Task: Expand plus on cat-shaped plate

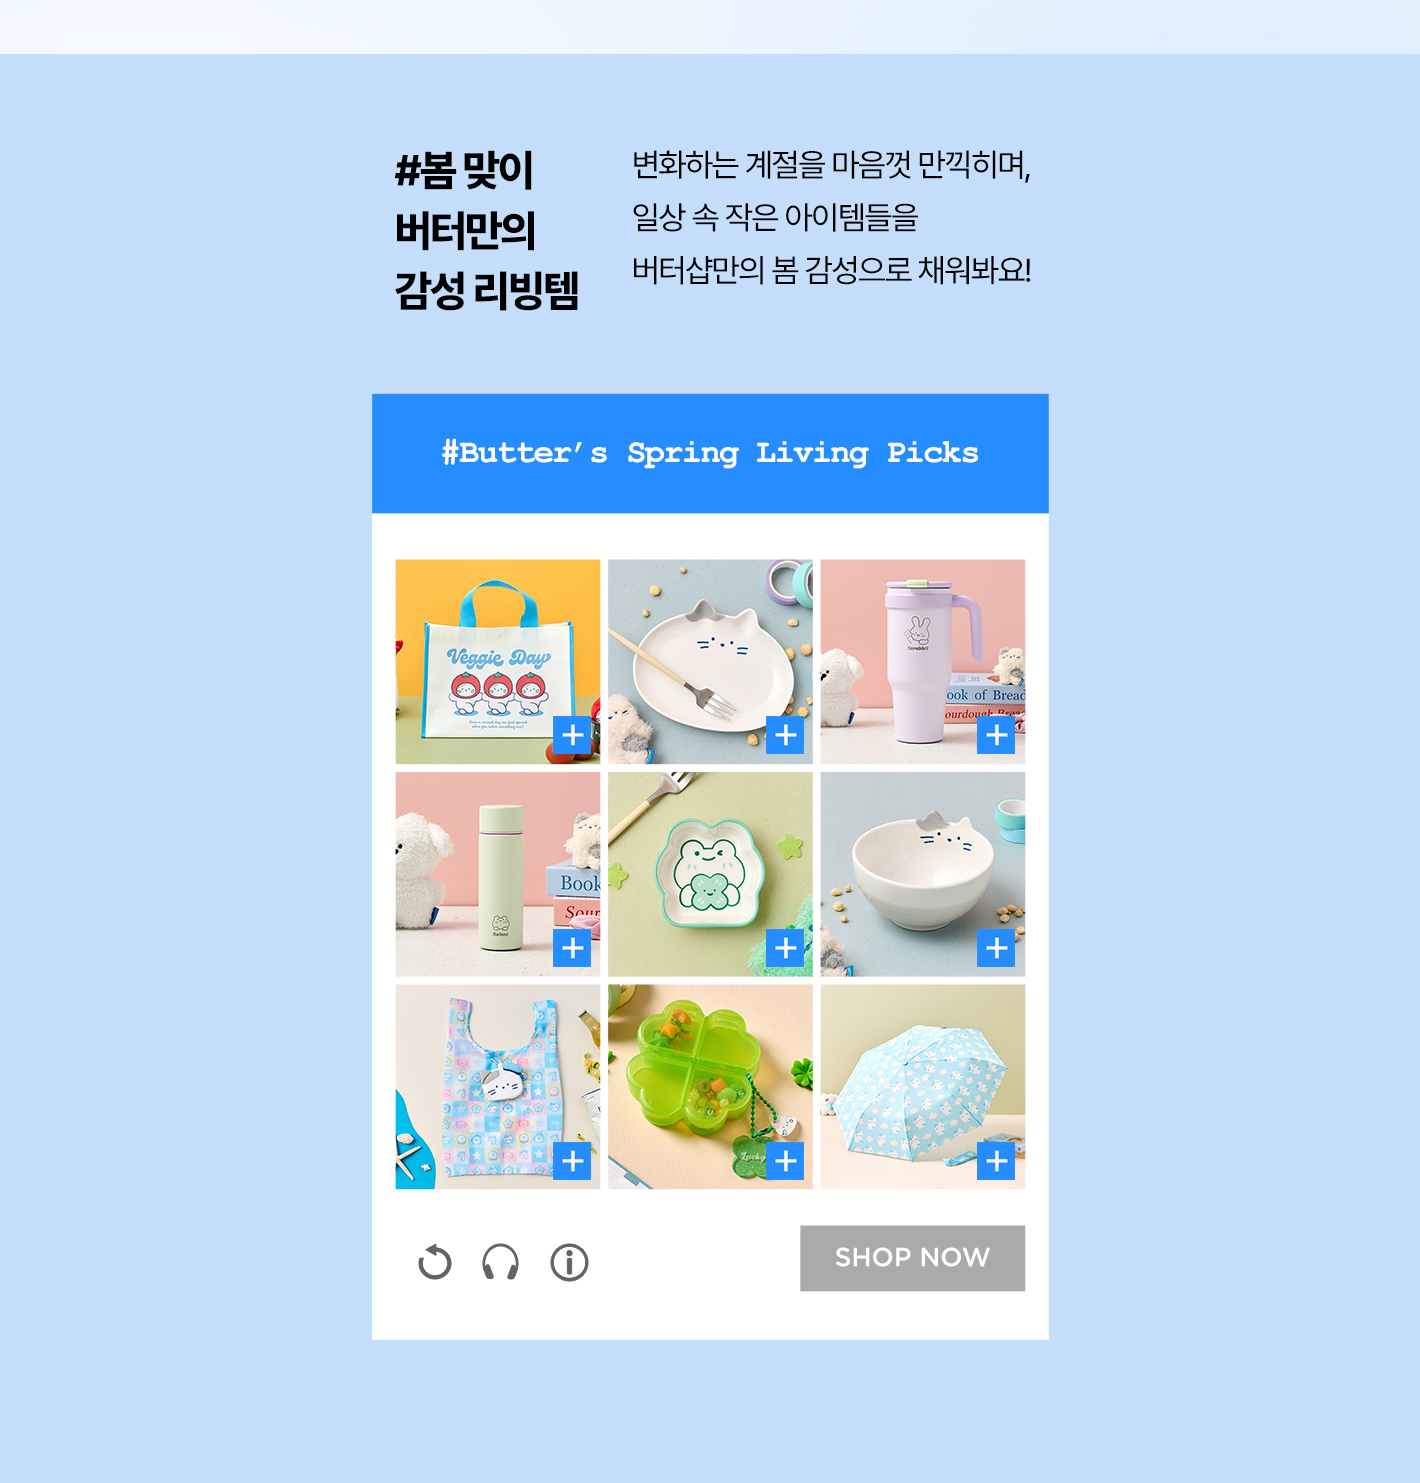Action: click(785, 735)
